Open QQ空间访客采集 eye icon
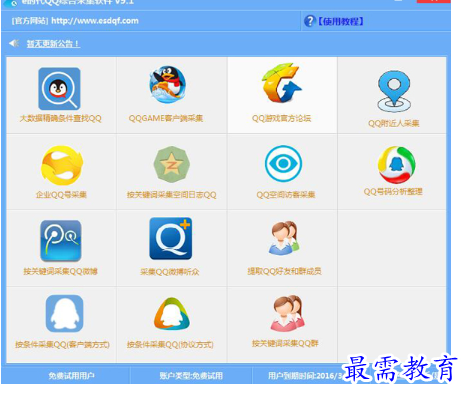This screenshot has width=466, height=400. click(x=283, y=163)
